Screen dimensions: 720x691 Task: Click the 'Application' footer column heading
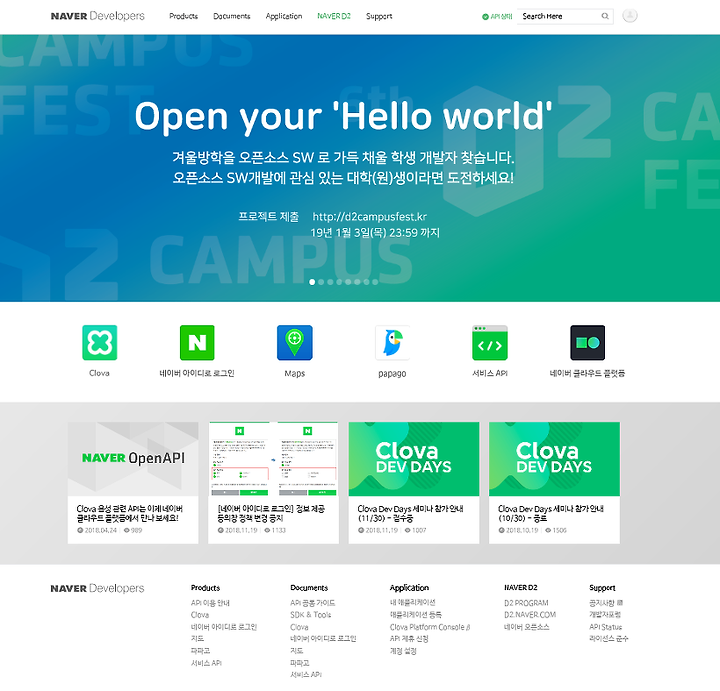pyautogui.click(x=409, y=588)
